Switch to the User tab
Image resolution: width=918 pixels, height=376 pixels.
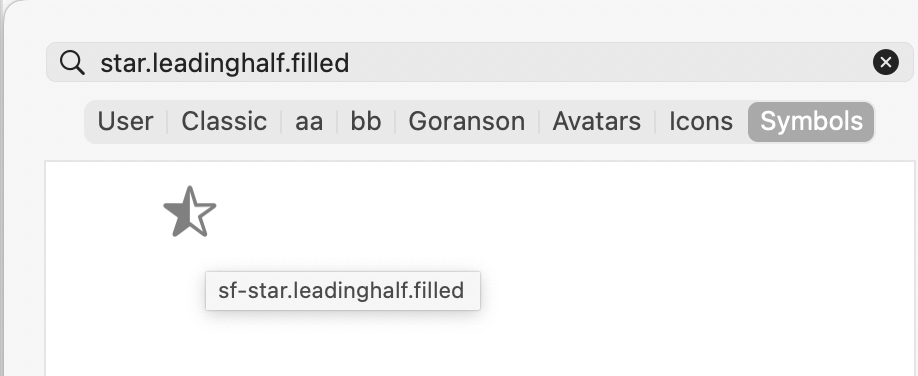click(x=125, y=122)
